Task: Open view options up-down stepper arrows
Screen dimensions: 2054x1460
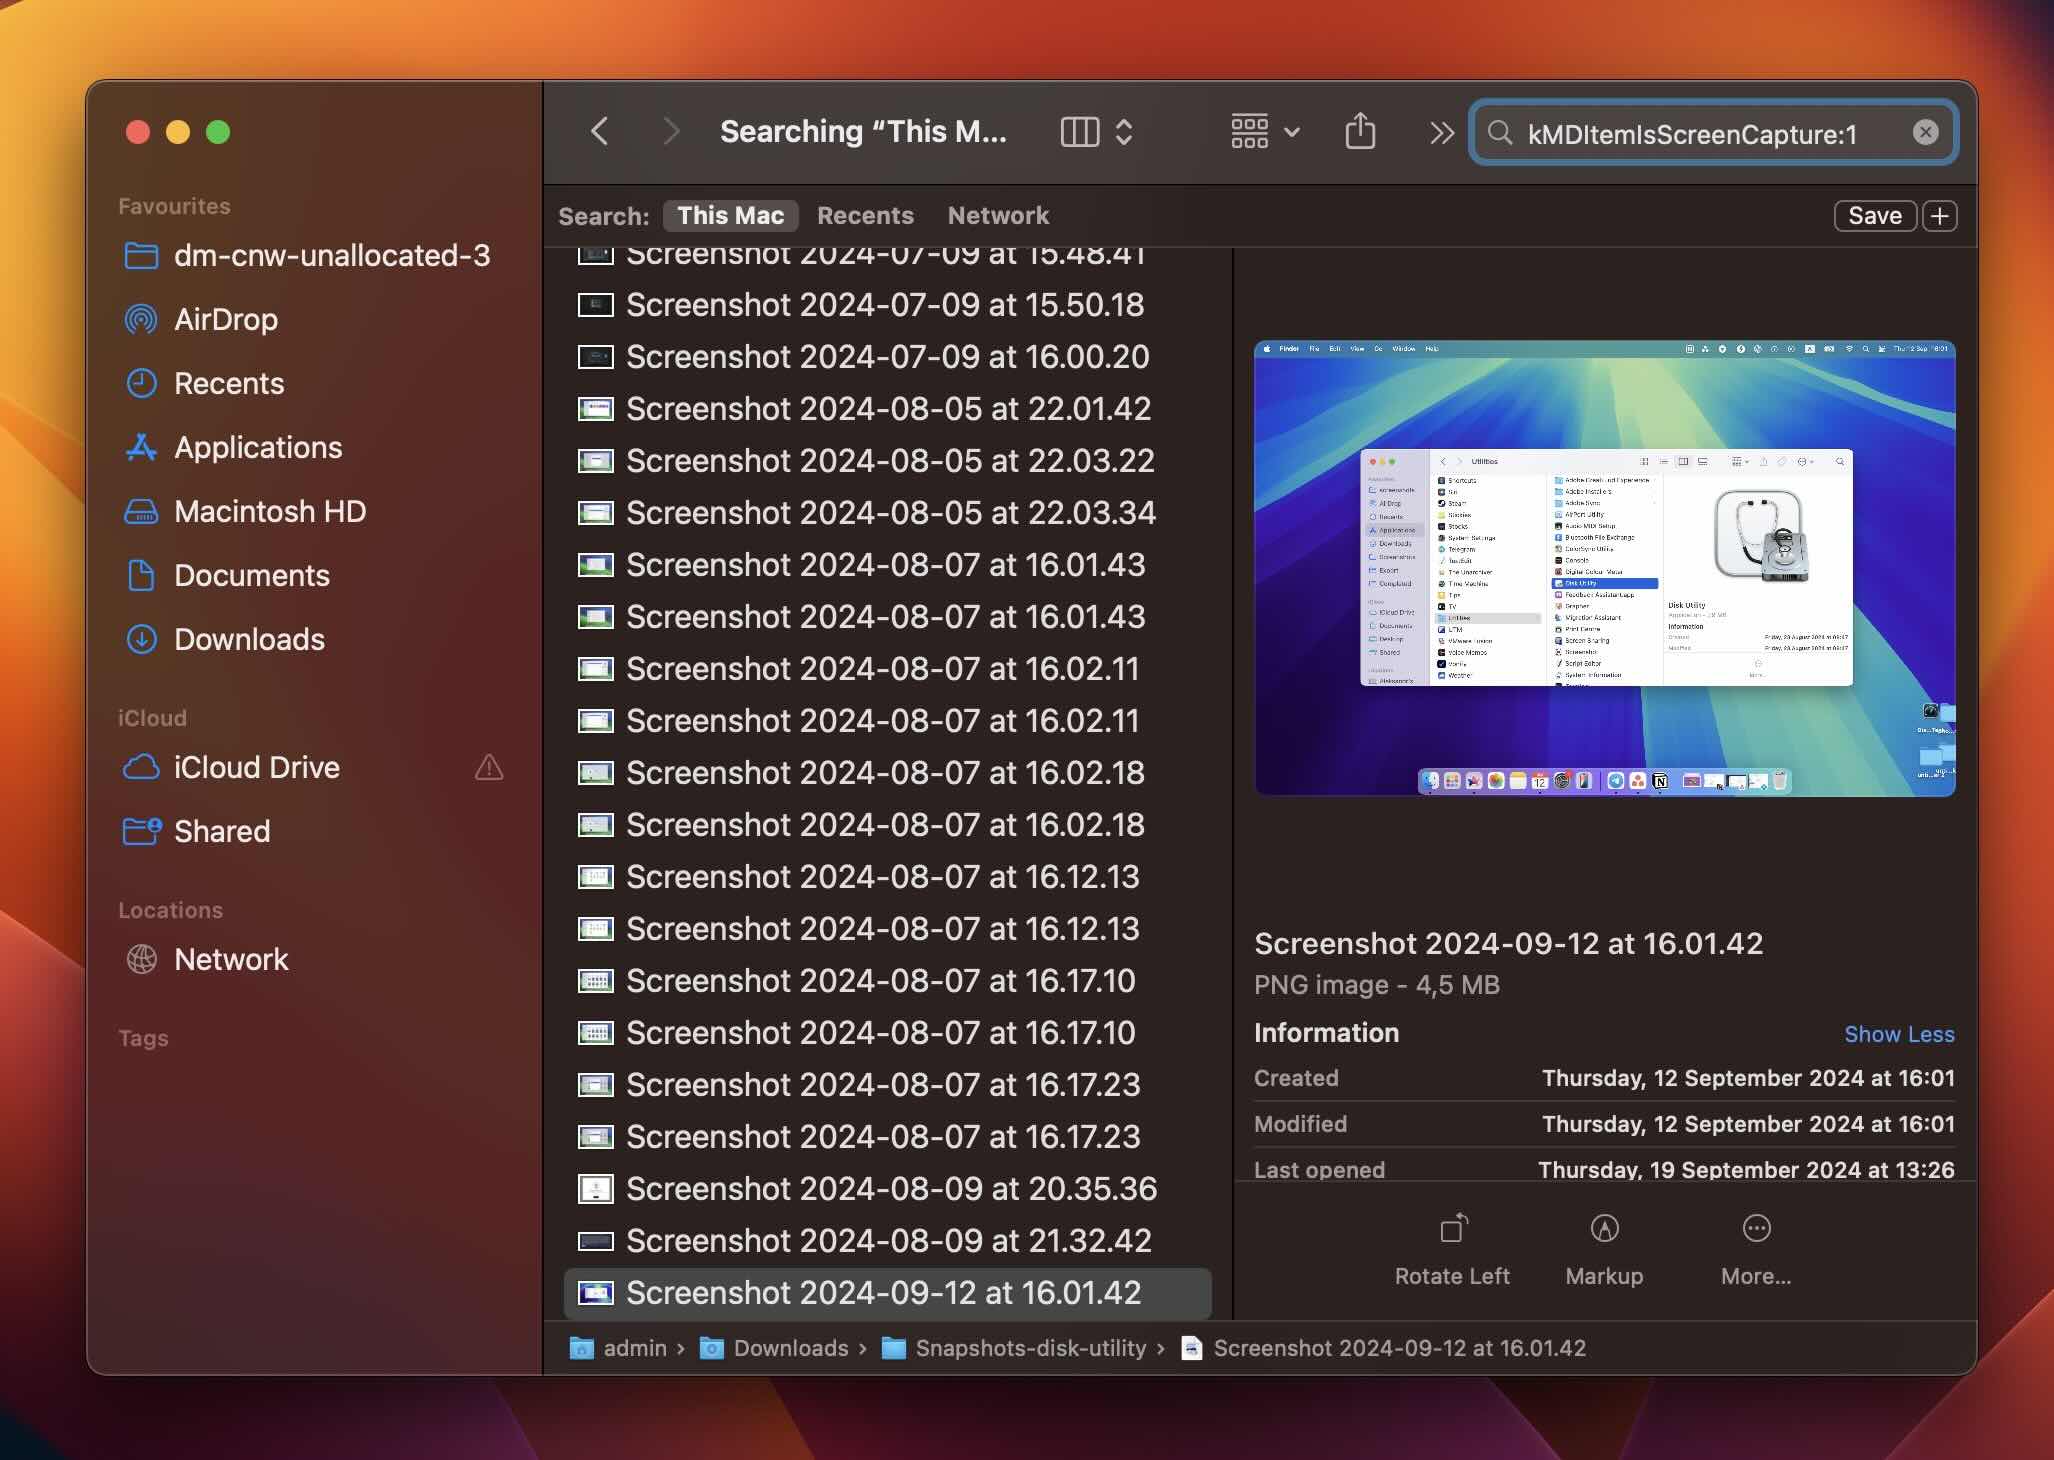Action: [1124, 132]
